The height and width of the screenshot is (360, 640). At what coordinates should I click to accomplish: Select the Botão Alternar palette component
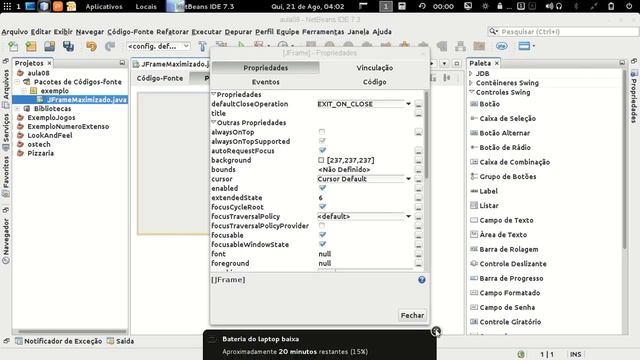coord(500,133)
